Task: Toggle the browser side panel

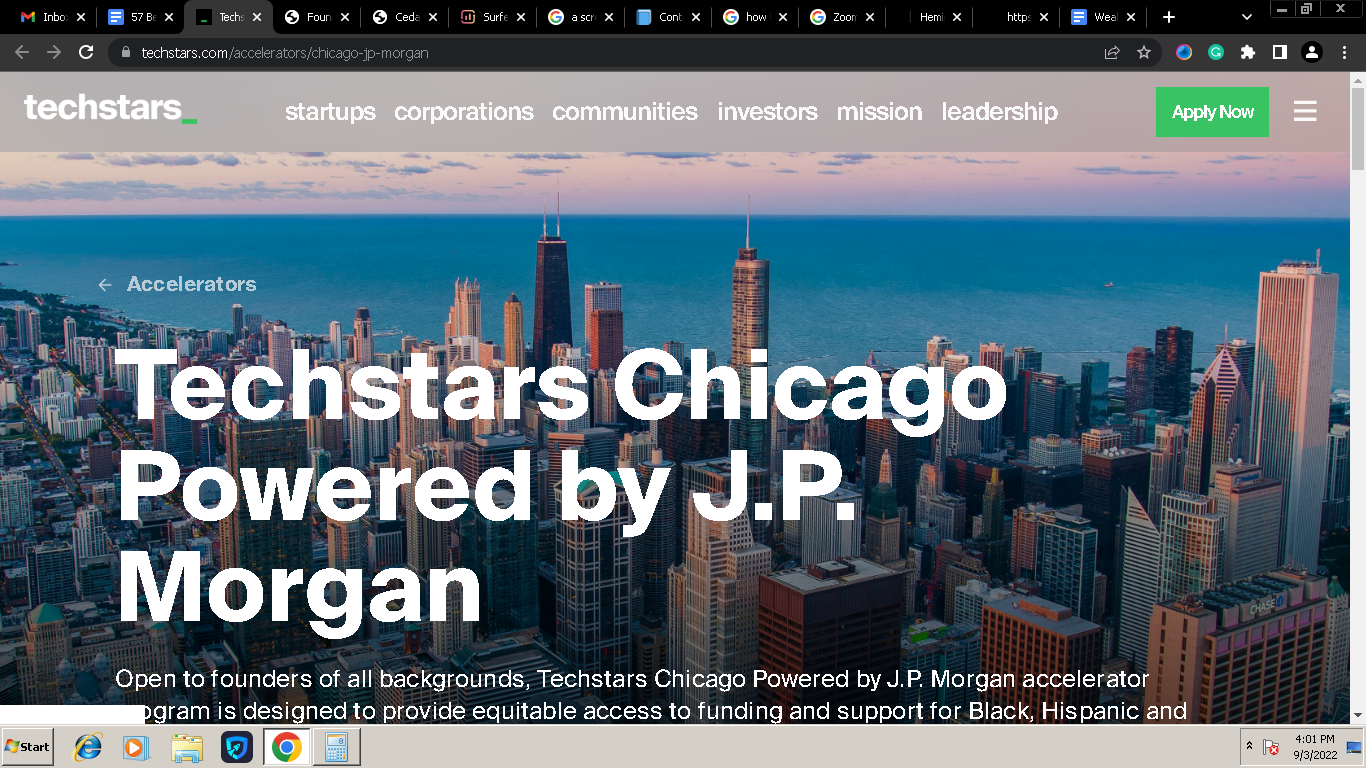Action: pyautogui.click(x=1280, y=52)
